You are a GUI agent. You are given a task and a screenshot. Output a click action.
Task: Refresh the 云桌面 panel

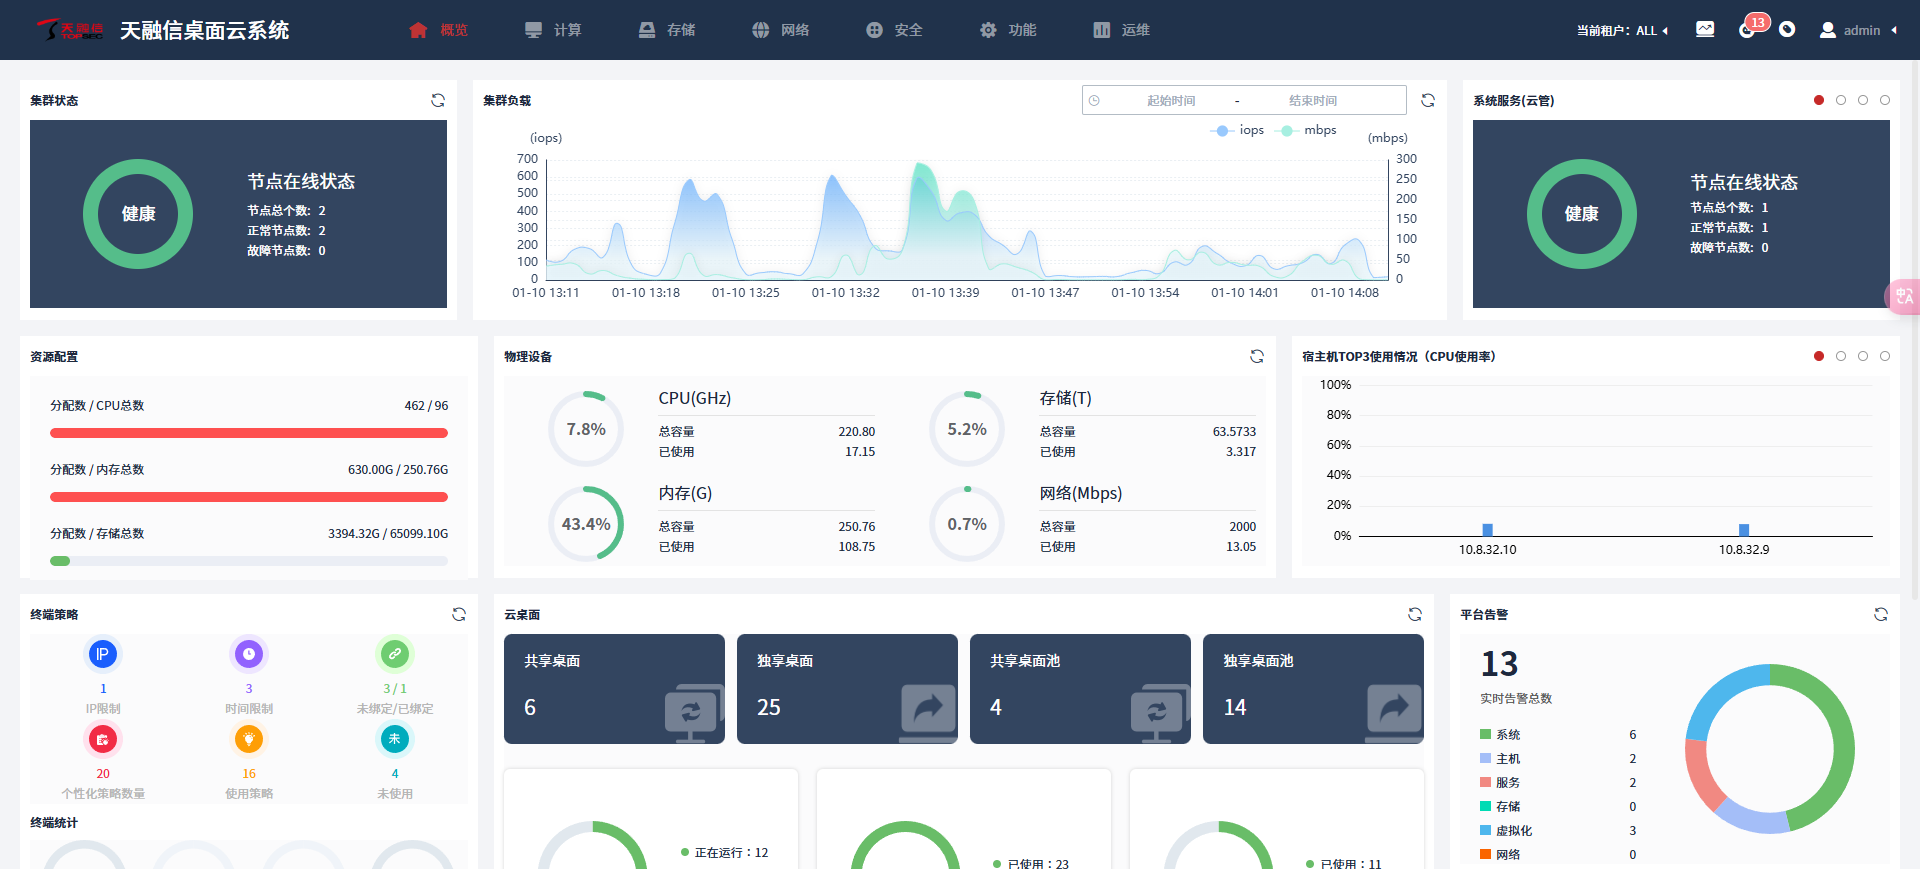pos(1415,614)
